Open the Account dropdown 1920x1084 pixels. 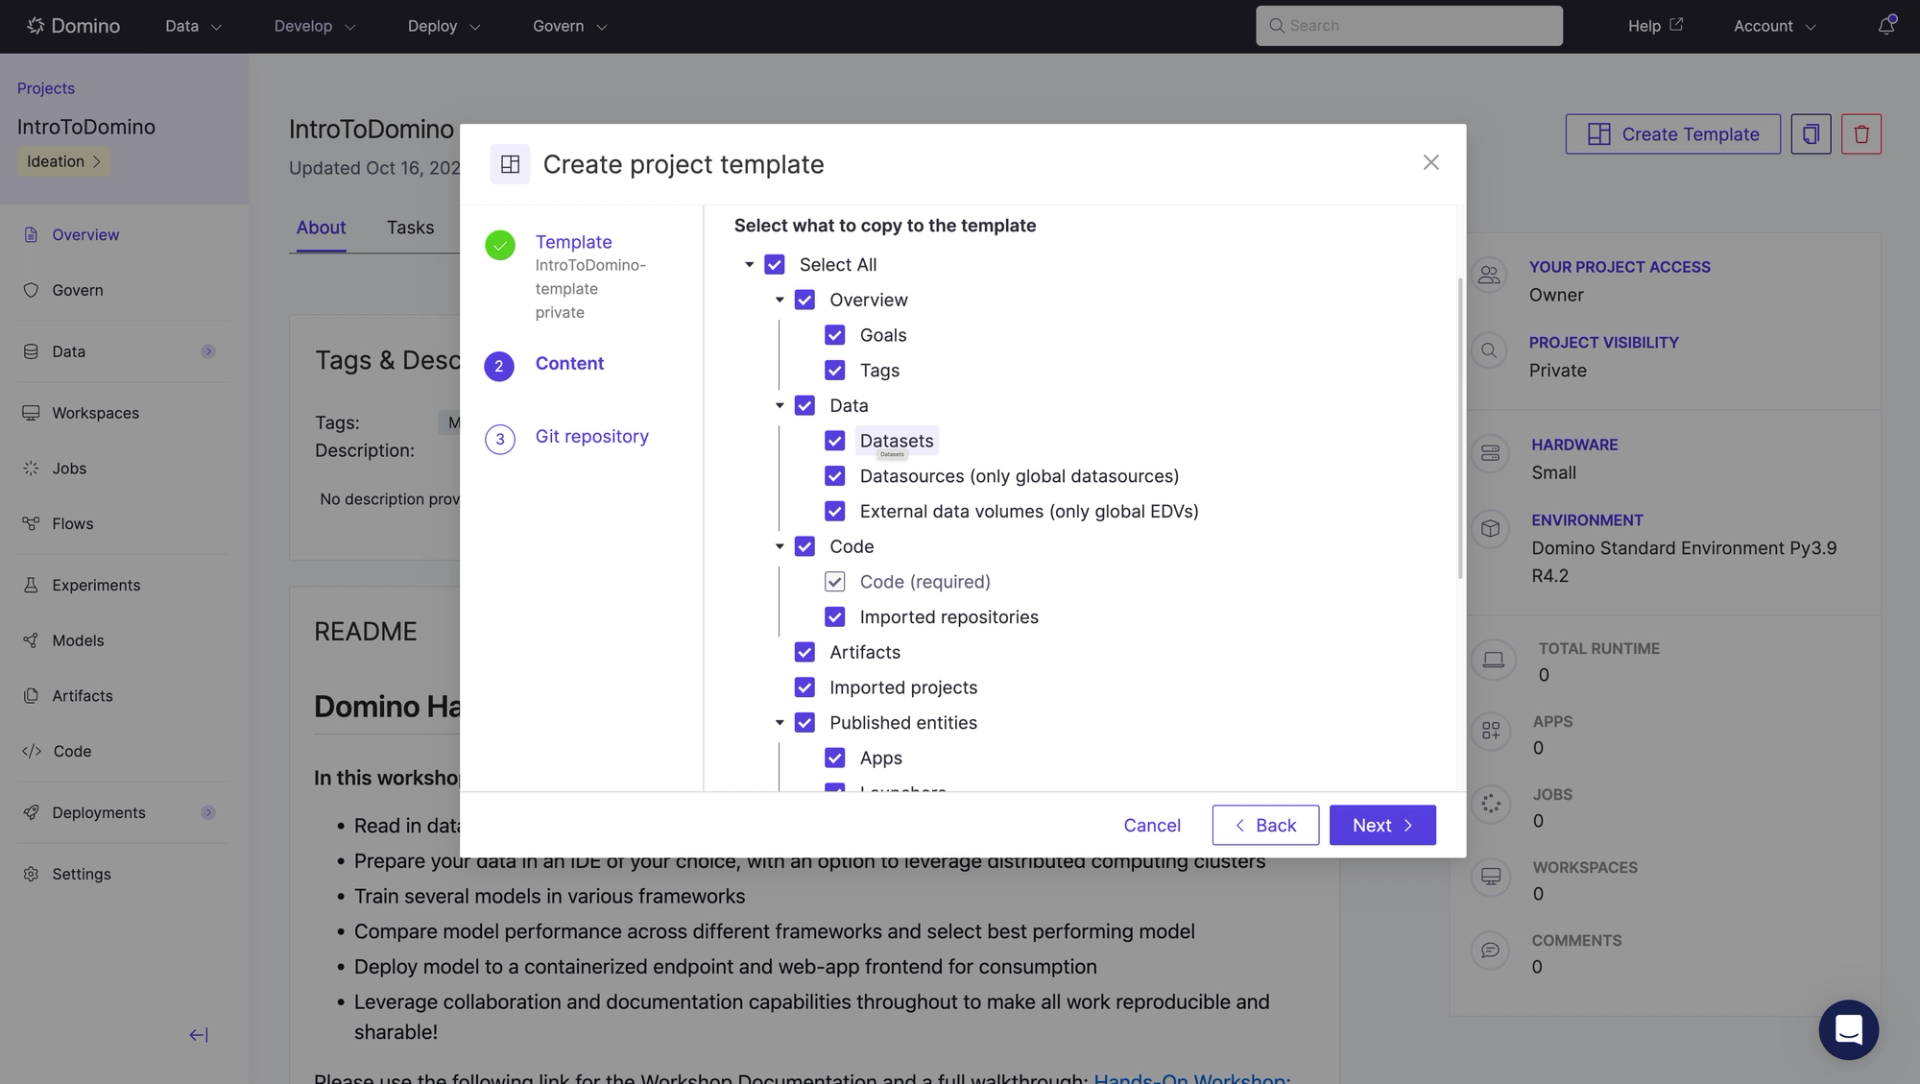pyautogui.click(x=1773, y=26)
